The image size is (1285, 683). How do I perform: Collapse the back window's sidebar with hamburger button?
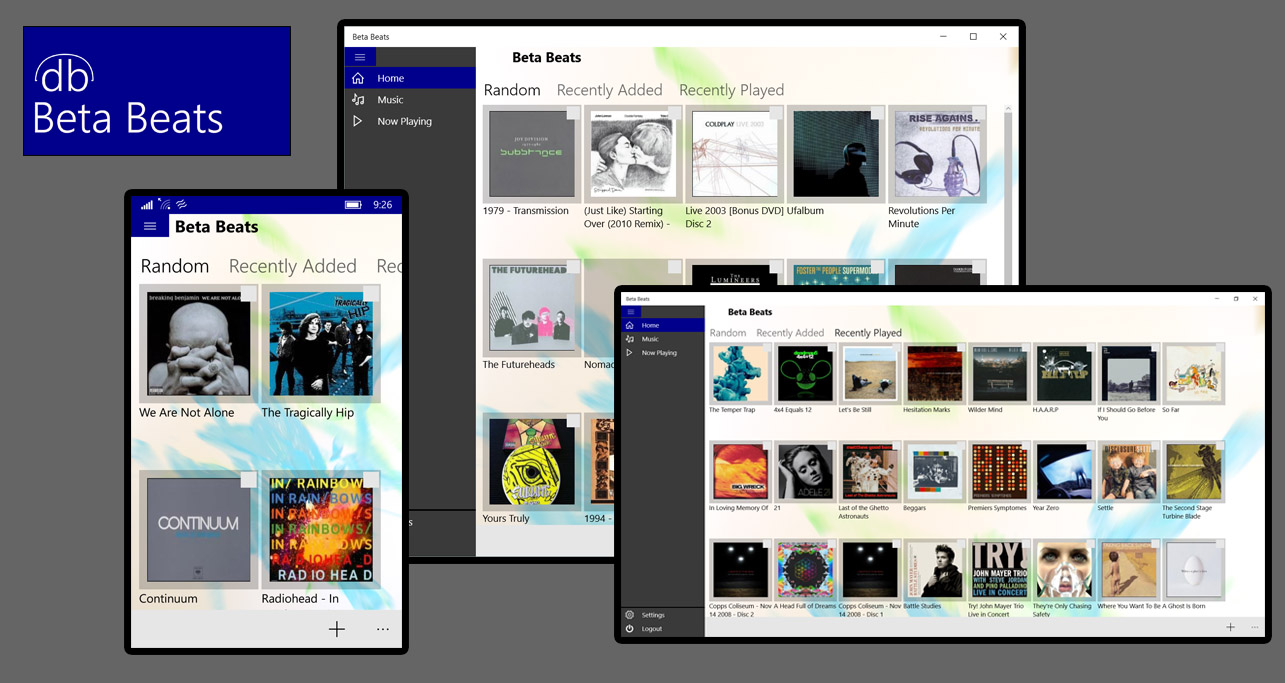coord(360,57)
